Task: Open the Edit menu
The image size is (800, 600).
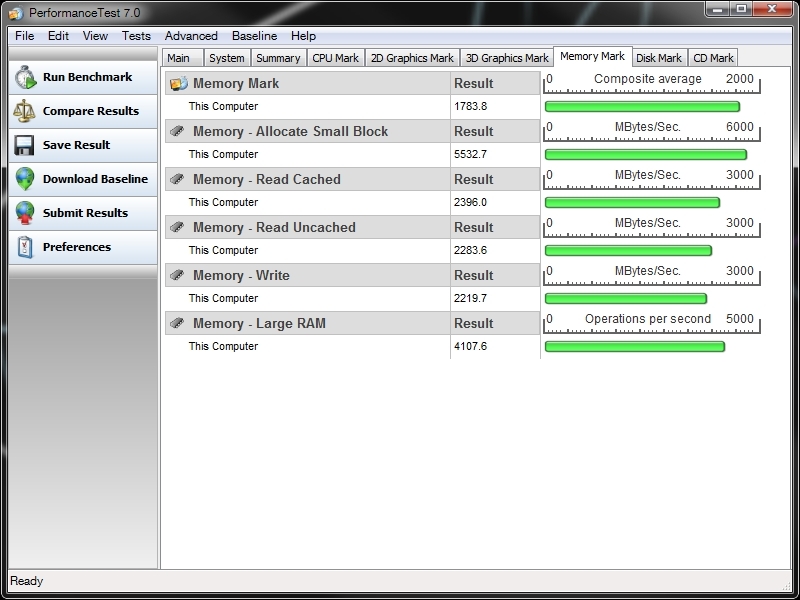Action: (x=58, y=36)
